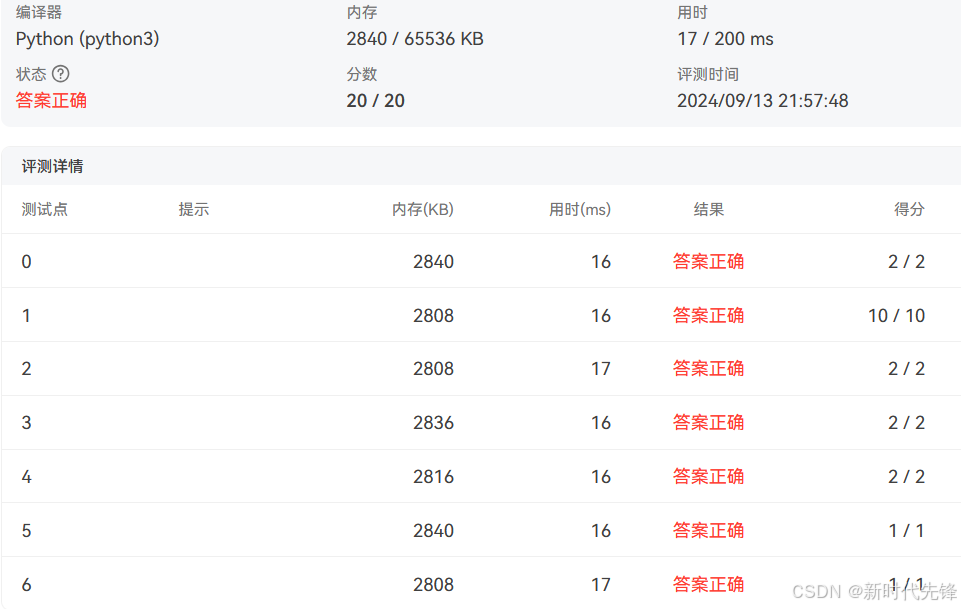
Task: Click the total score 20 / 20
Action: tap(375, 100)
